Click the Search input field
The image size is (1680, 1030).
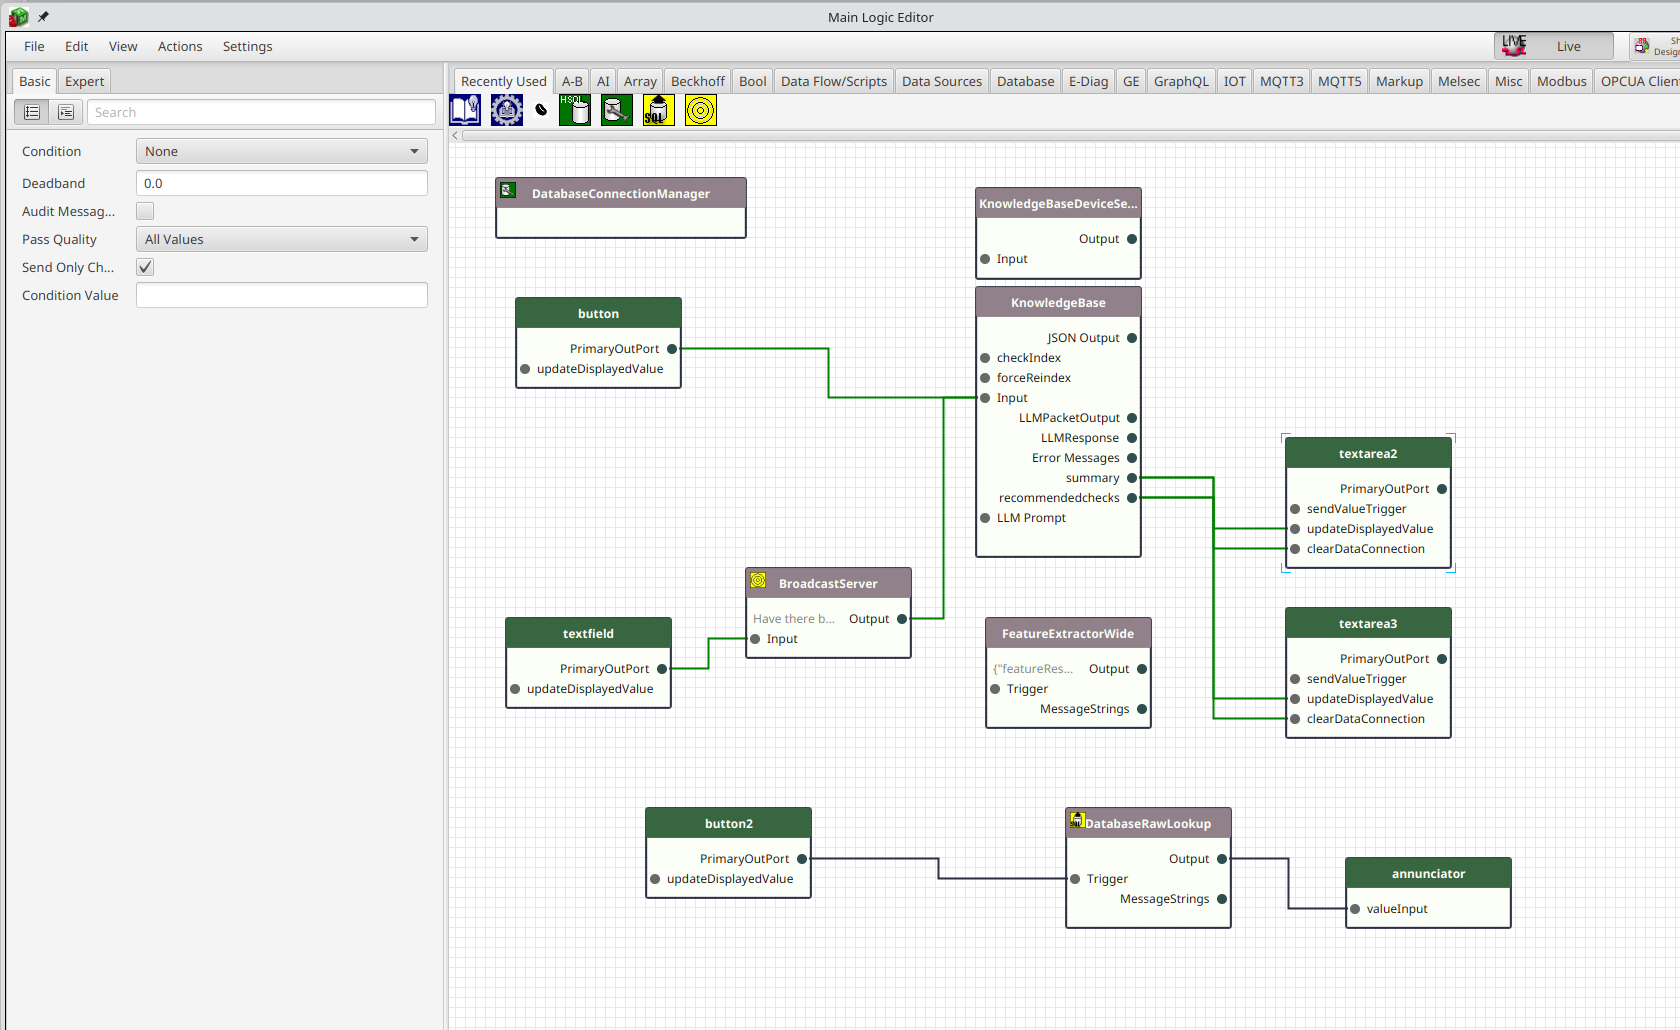pyautogui.click(x=261, y=112)
